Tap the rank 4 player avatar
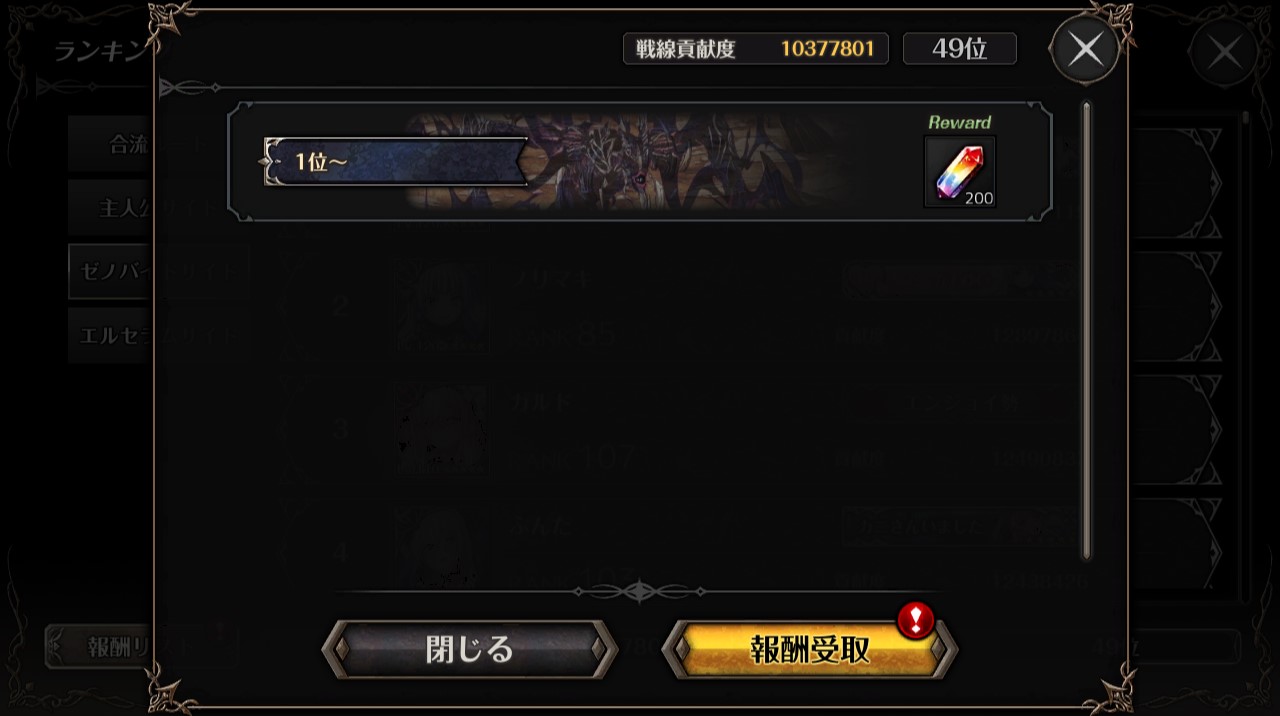 coord(442,550)
